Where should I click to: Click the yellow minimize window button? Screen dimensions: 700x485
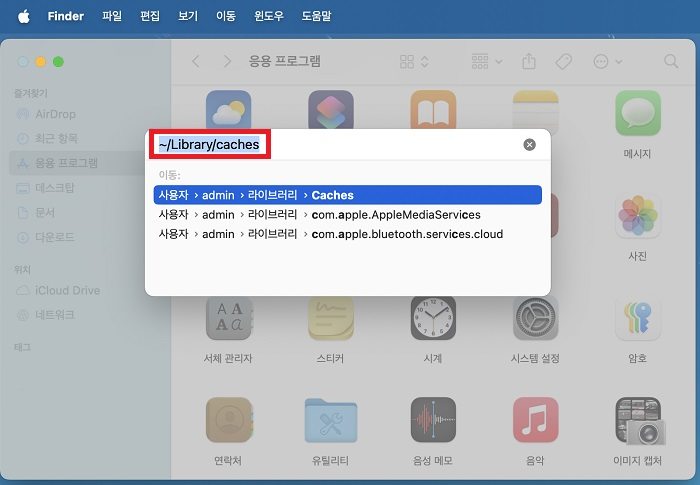click(x=41, y=62)
